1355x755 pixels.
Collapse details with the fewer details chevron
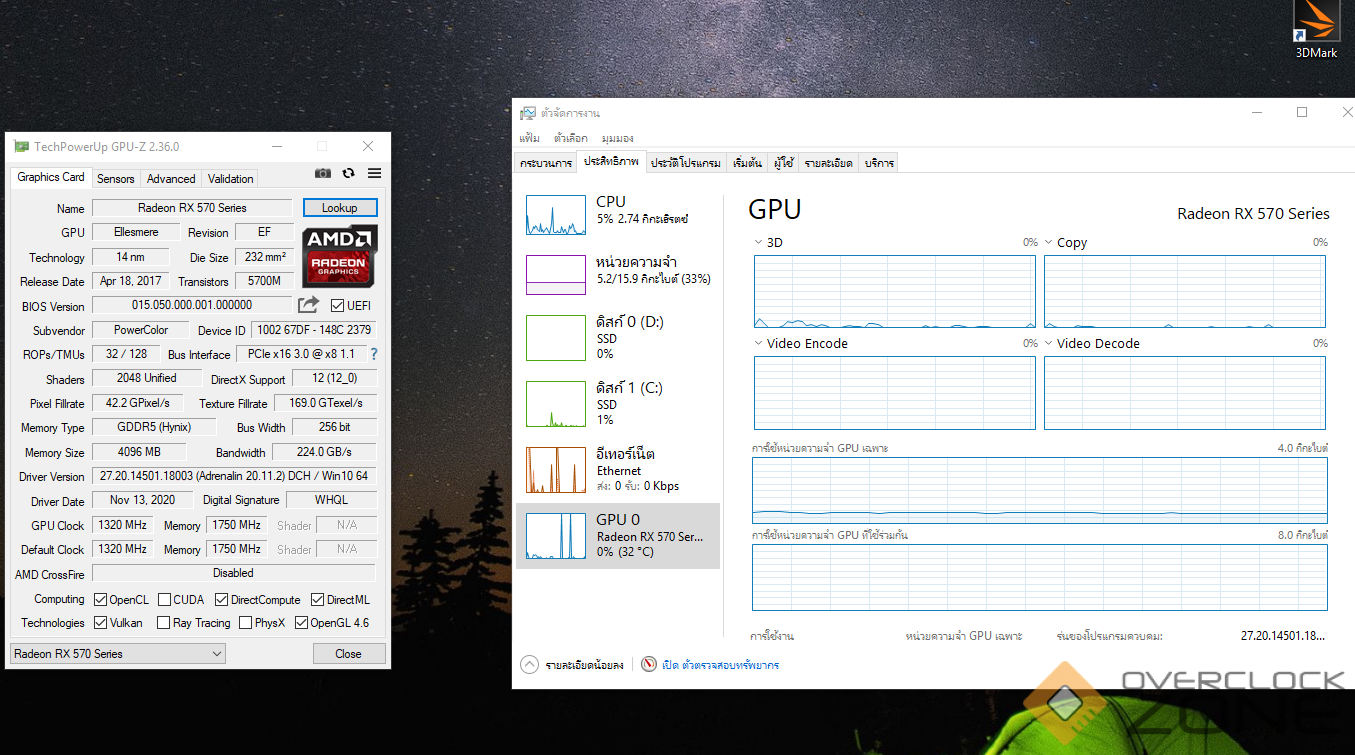pos(529,665)
